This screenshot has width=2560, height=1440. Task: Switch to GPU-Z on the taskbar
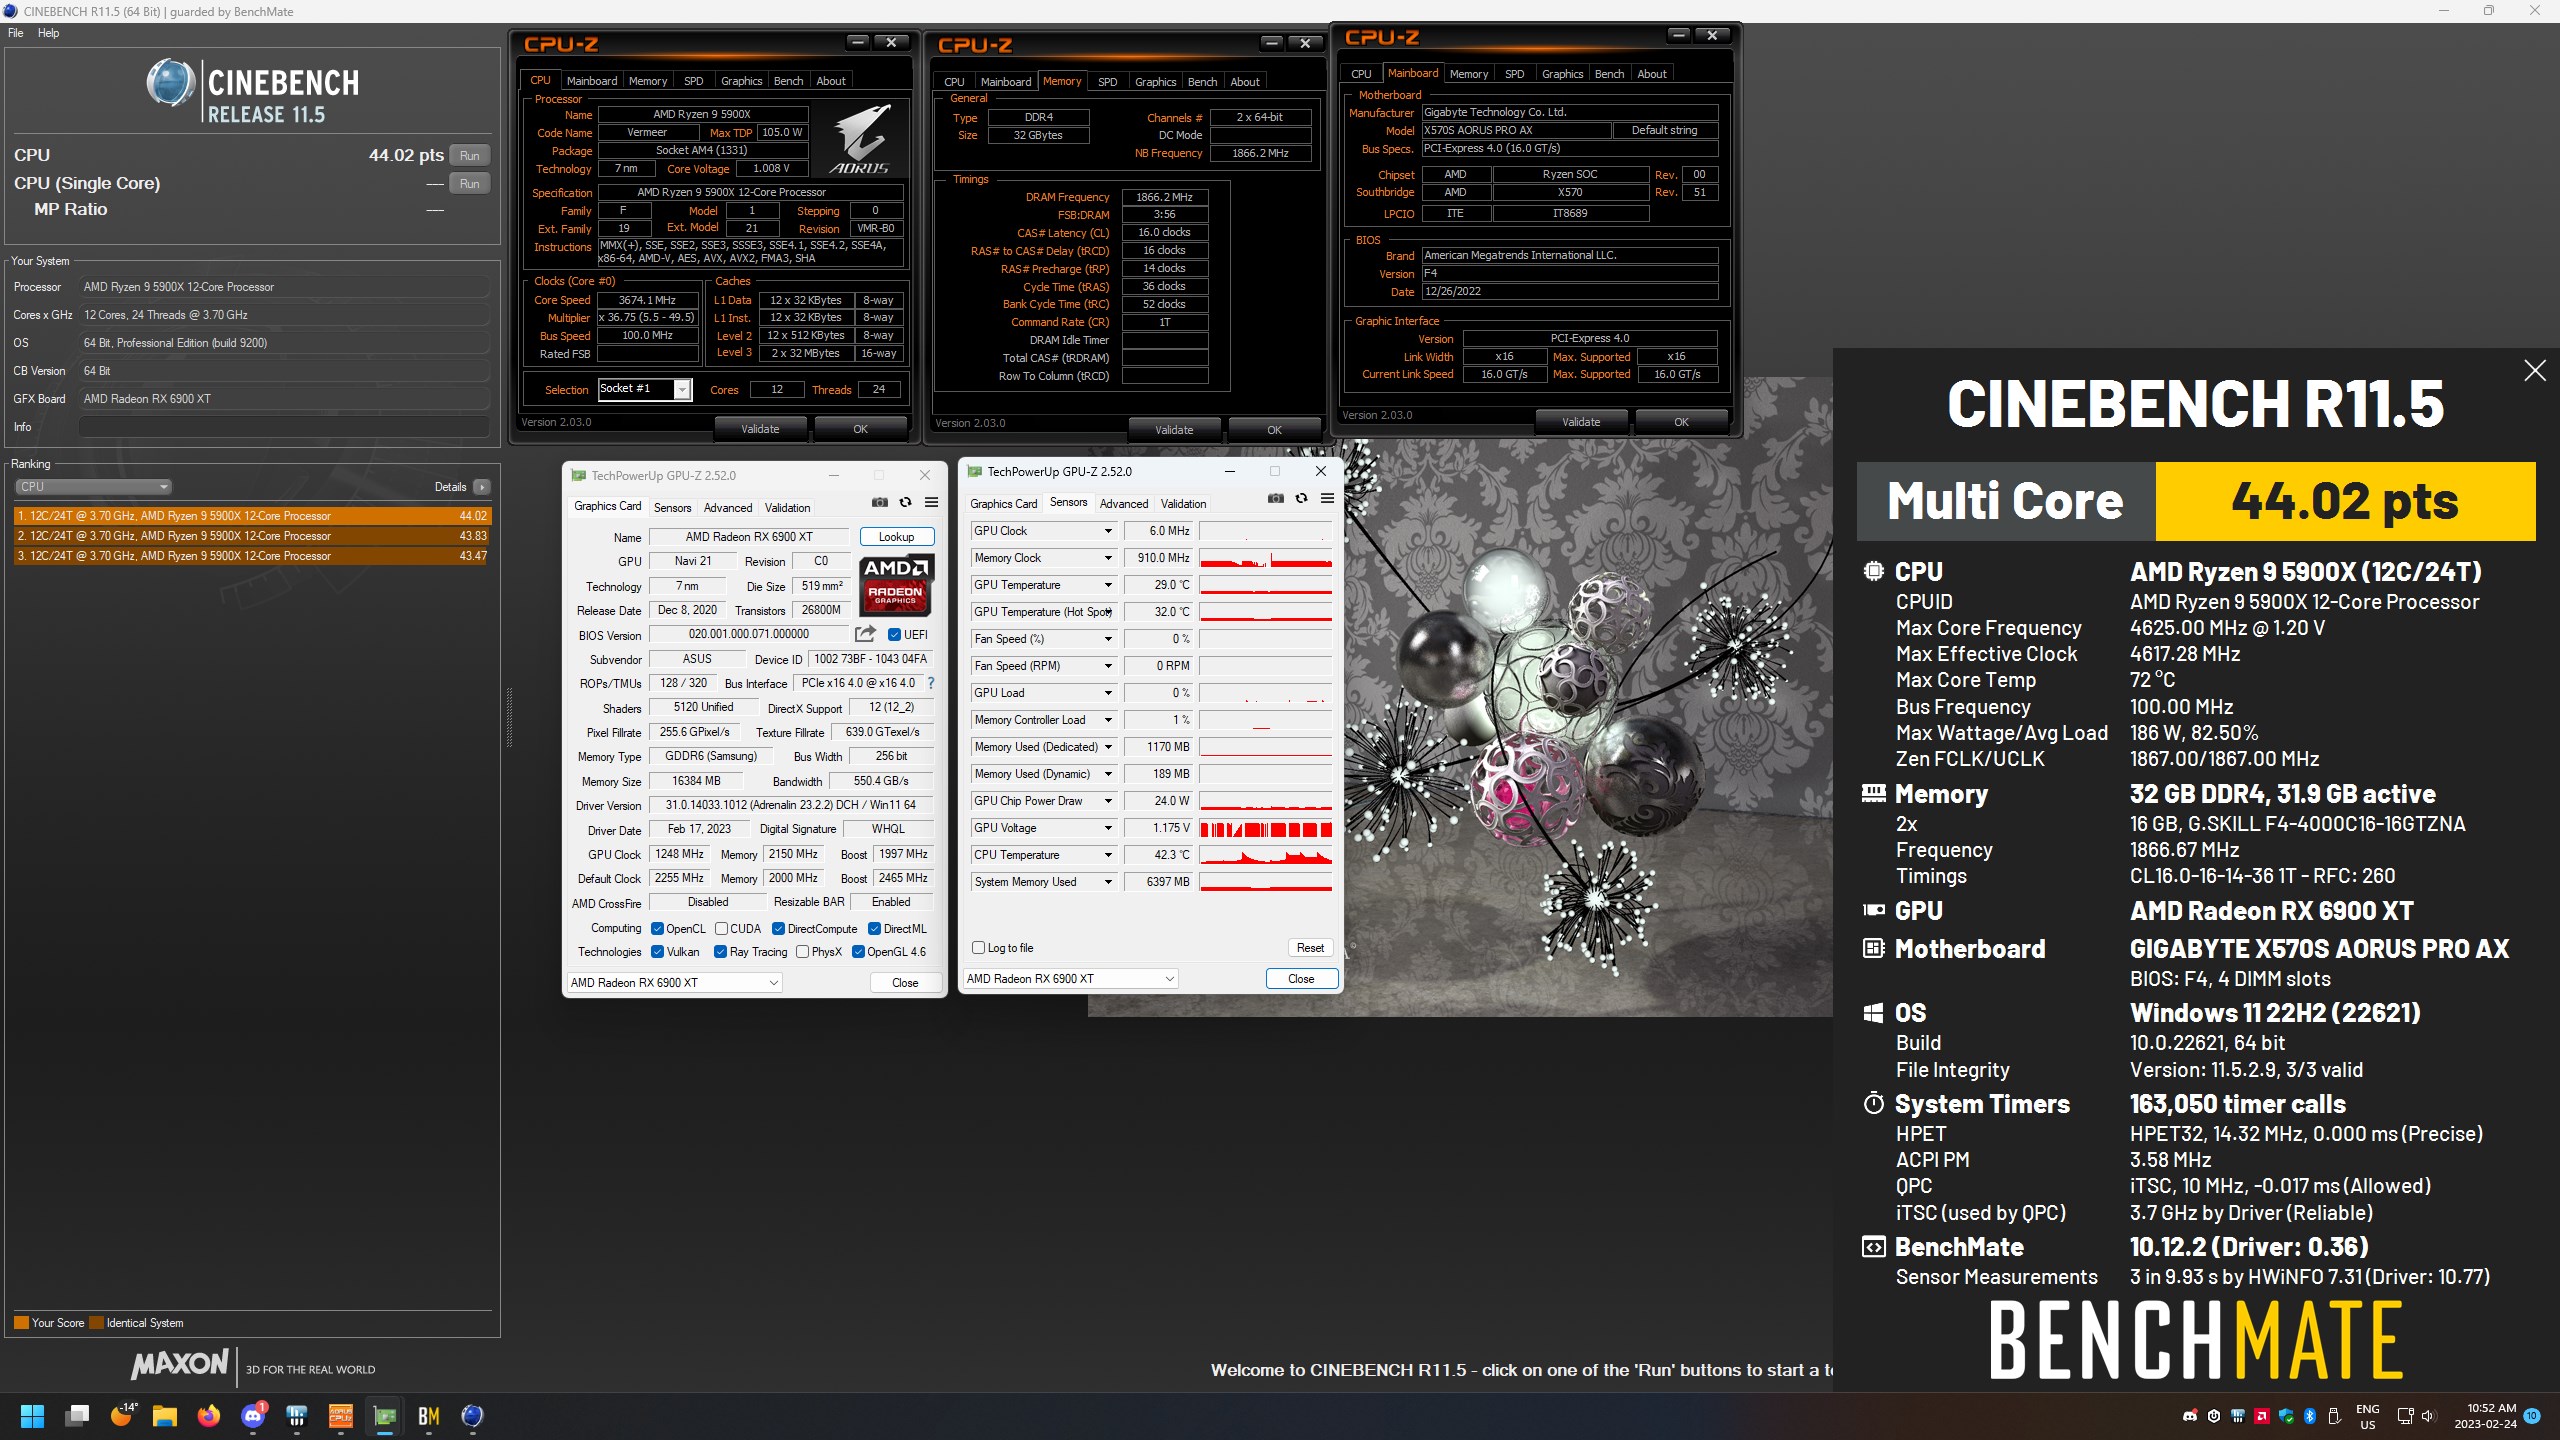pyautogui.click(x=385, y=1416)
